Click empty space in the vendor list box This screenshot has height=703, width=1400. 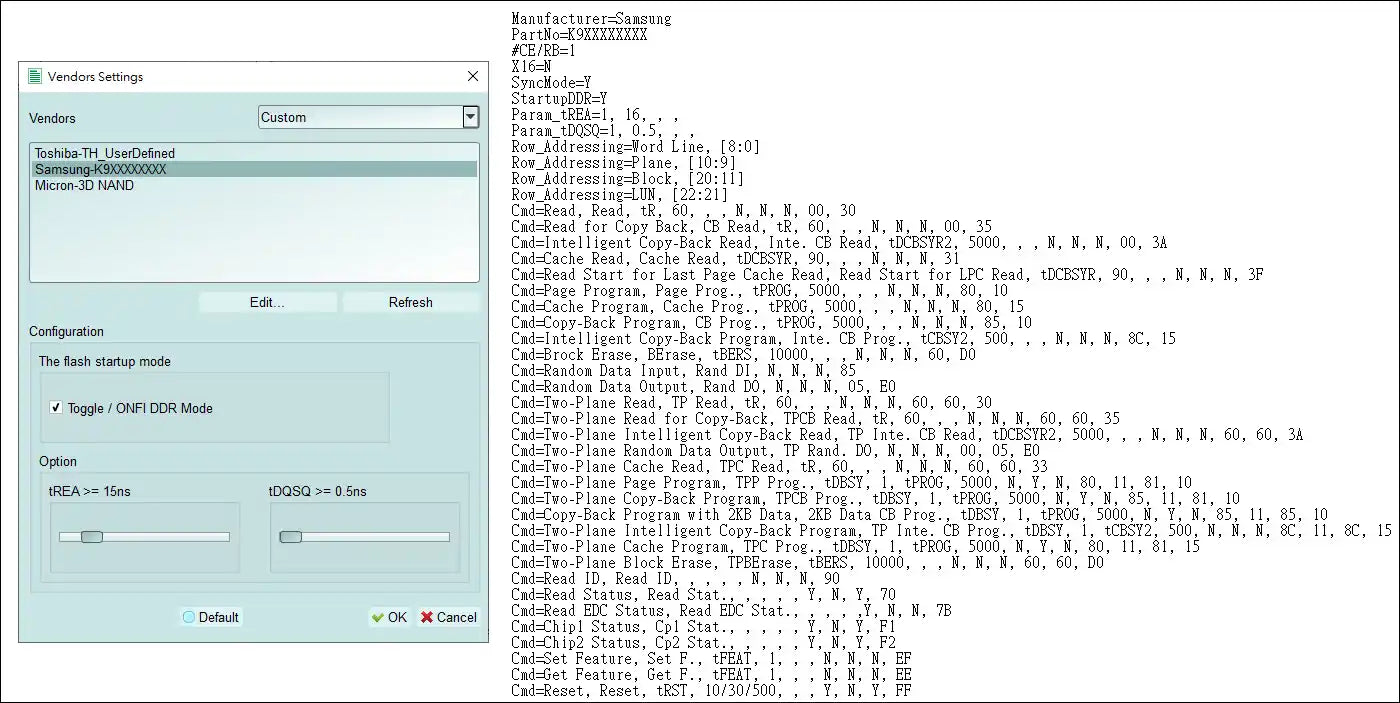tap(254, 240)
